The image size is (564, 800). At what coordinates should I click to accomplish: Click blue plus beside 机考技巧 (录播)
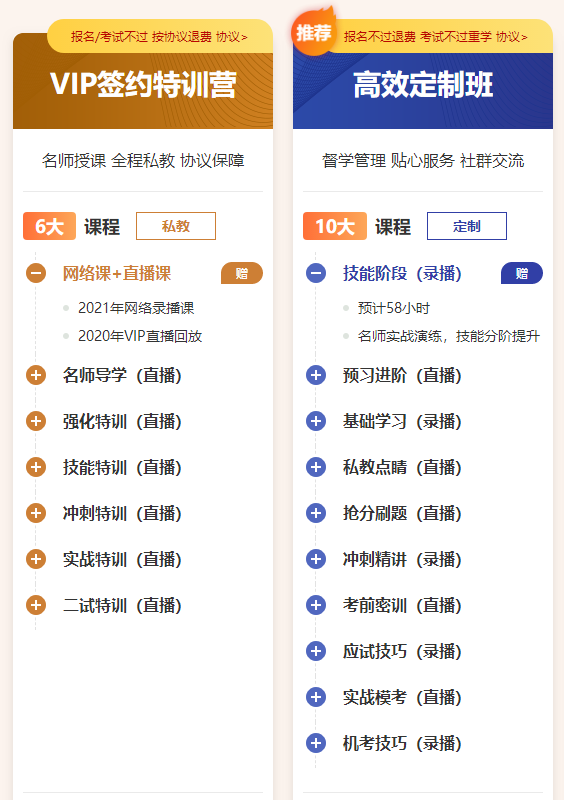click(316, 743)
